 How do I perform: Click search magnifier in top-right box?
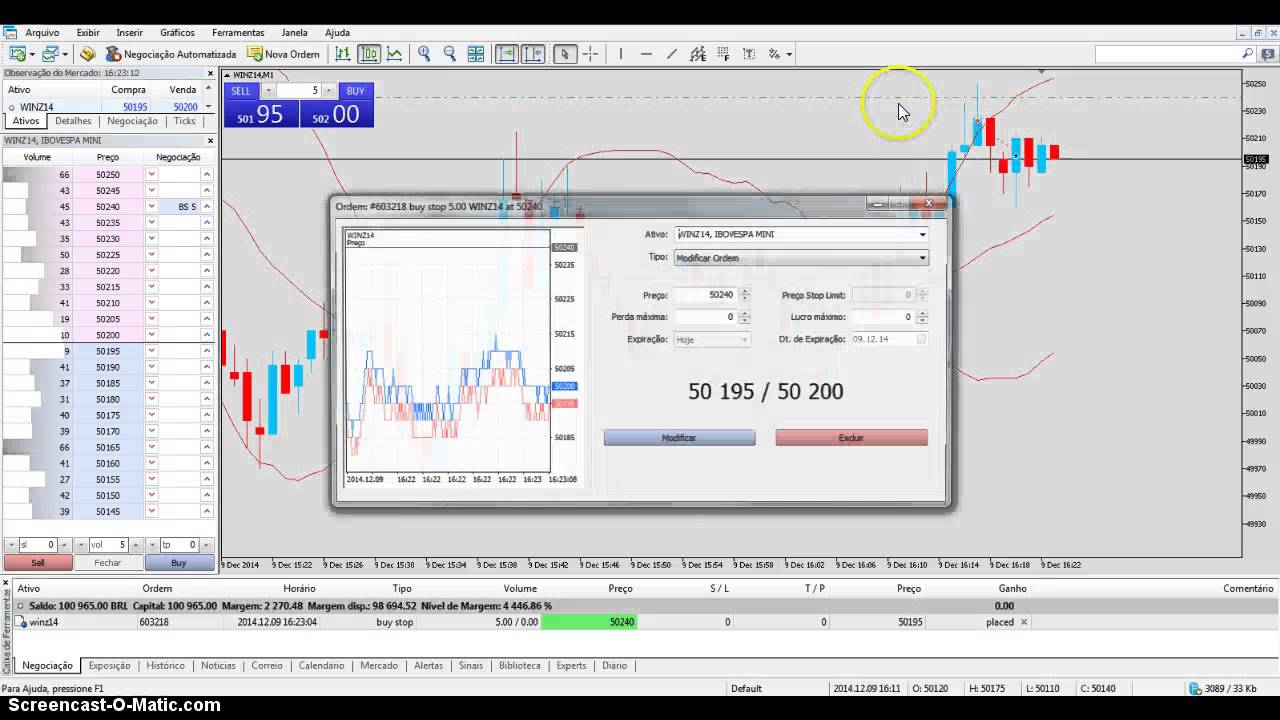(1247, 54)
